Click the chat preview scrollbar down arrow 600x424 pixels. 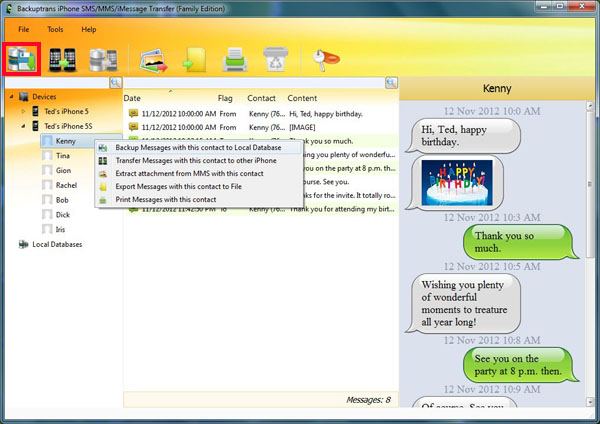(x=590, y=402)
